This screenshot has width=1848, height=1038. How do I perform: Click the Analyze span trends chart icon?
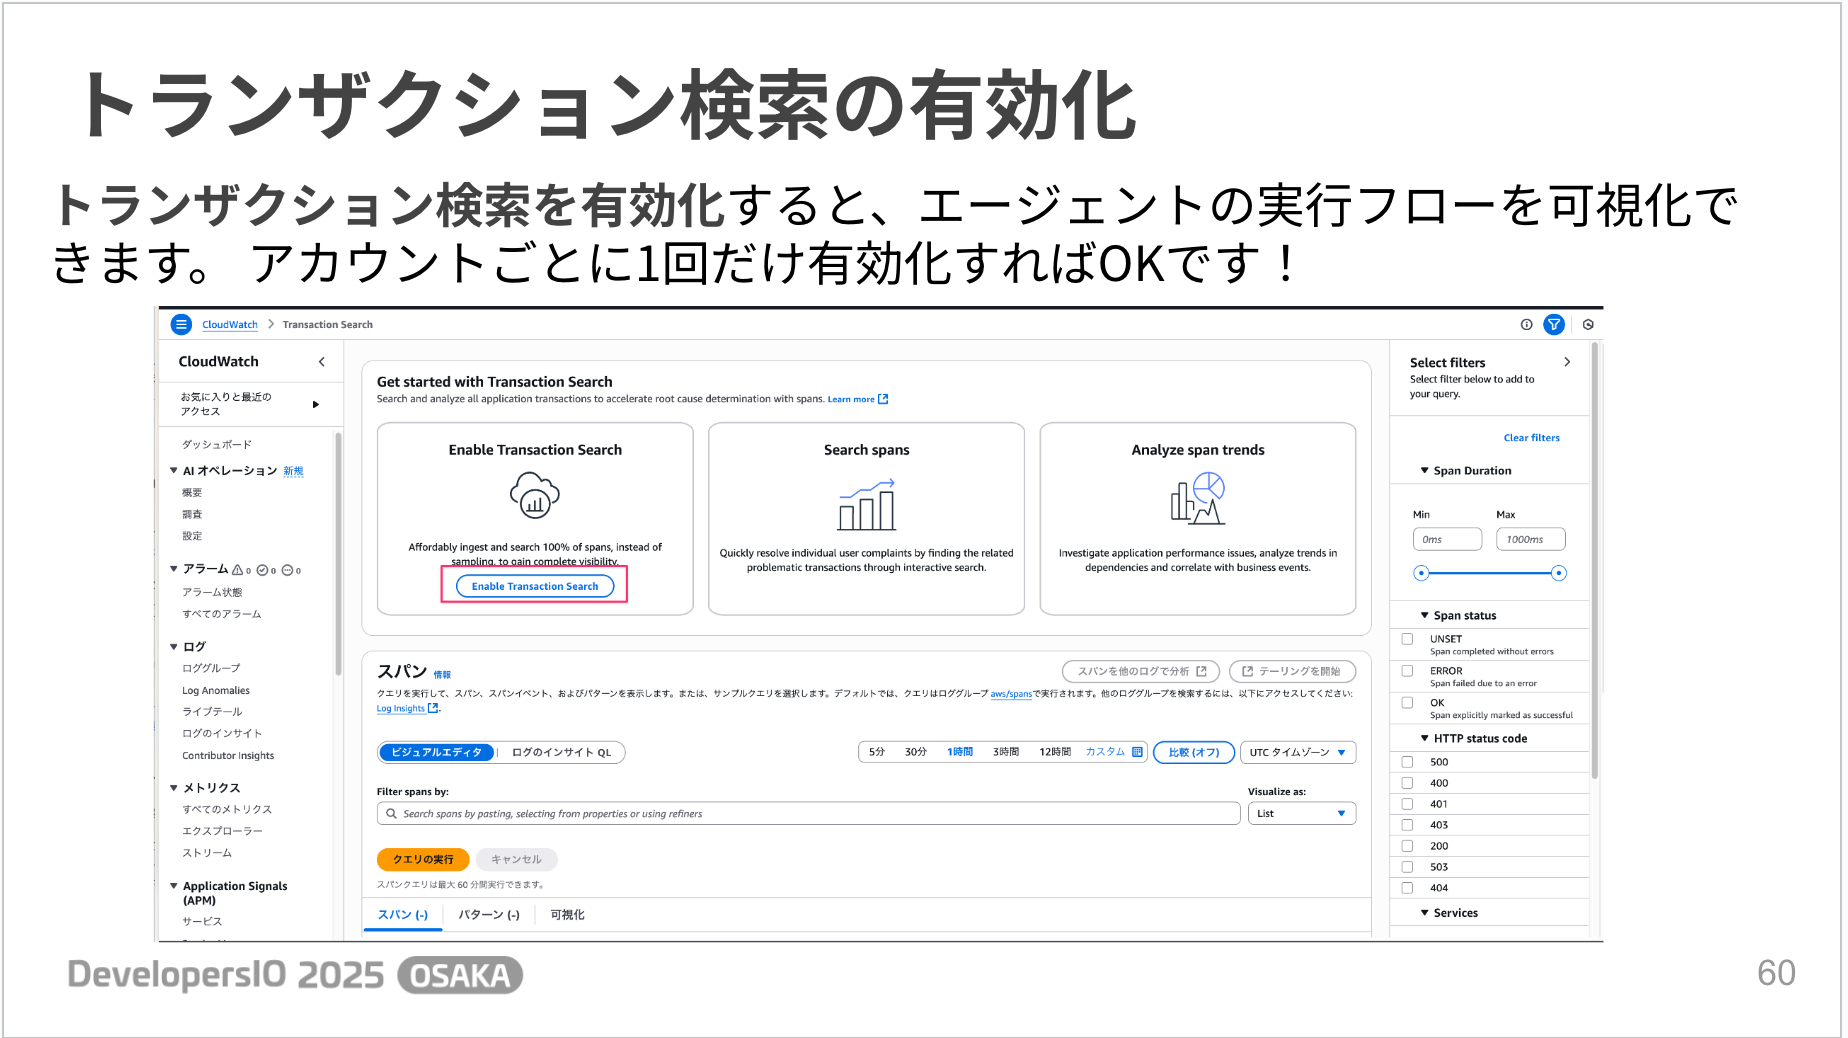pos(1198,498)
